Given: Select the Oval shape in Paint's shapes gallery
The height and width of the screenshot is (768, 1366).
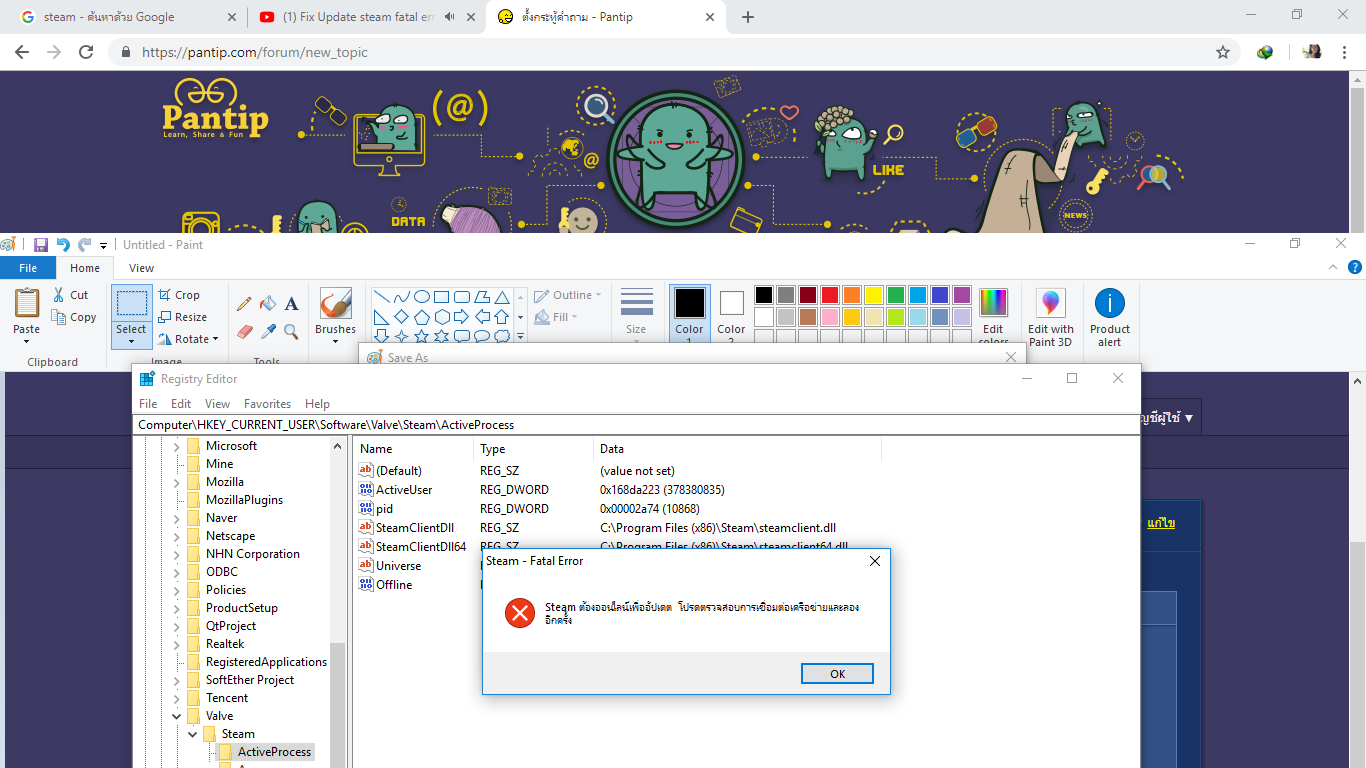Looking at the screenshot, I should pos(422,297).
